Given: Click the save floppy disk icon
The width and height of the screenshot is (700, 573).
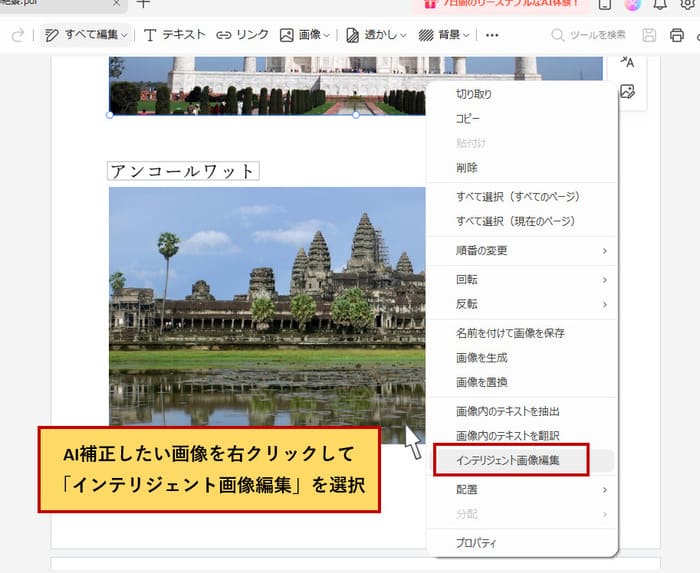Looking at the screenshot, I should coord(649,35).
